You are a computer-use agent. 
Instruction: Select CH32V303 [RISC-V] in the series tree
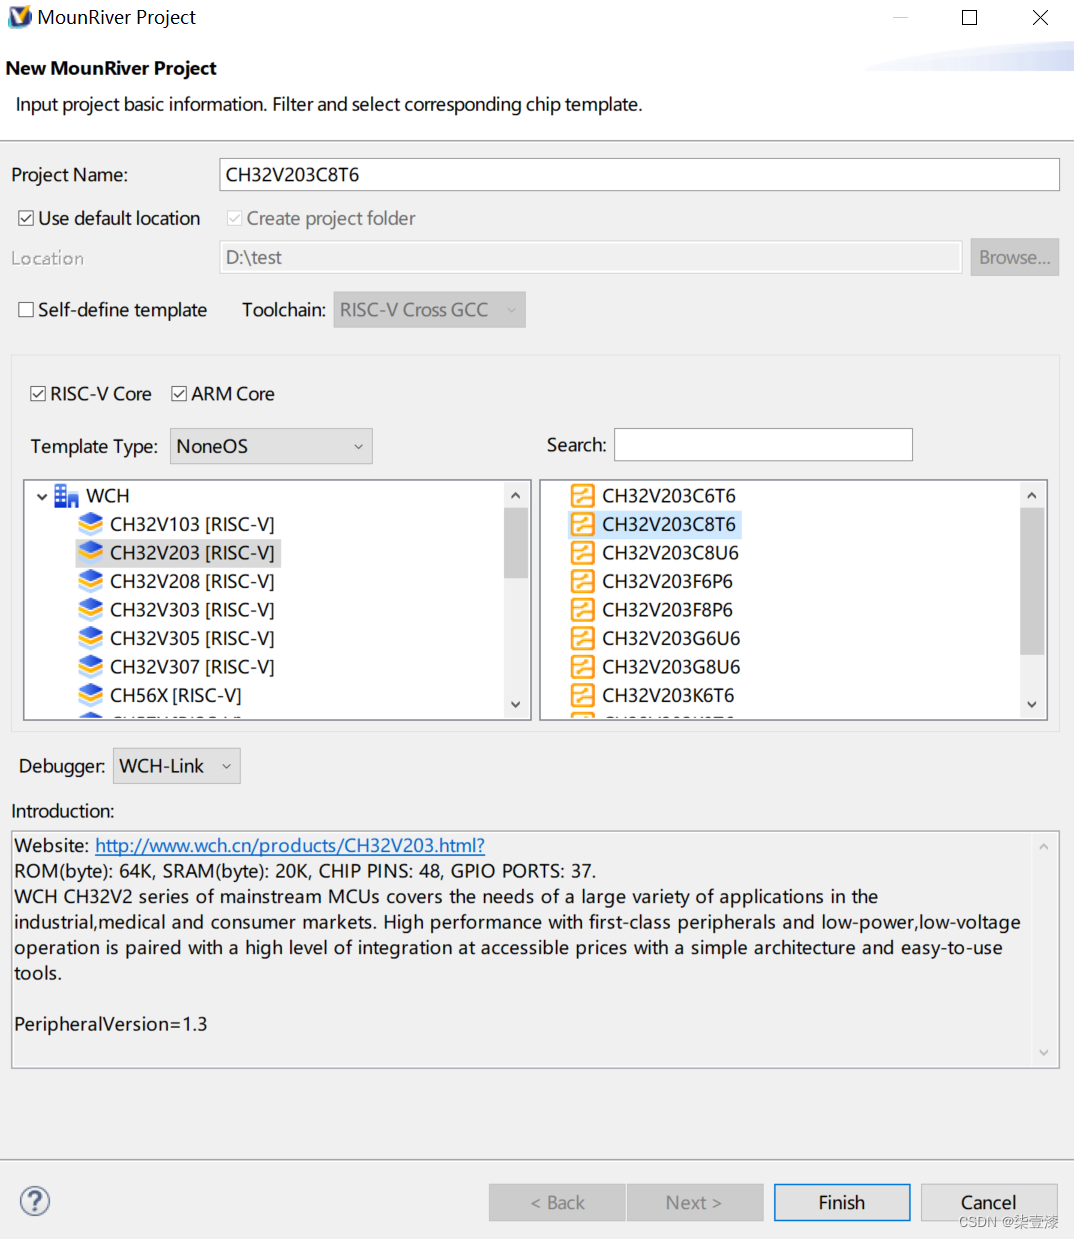click(192, 610)
